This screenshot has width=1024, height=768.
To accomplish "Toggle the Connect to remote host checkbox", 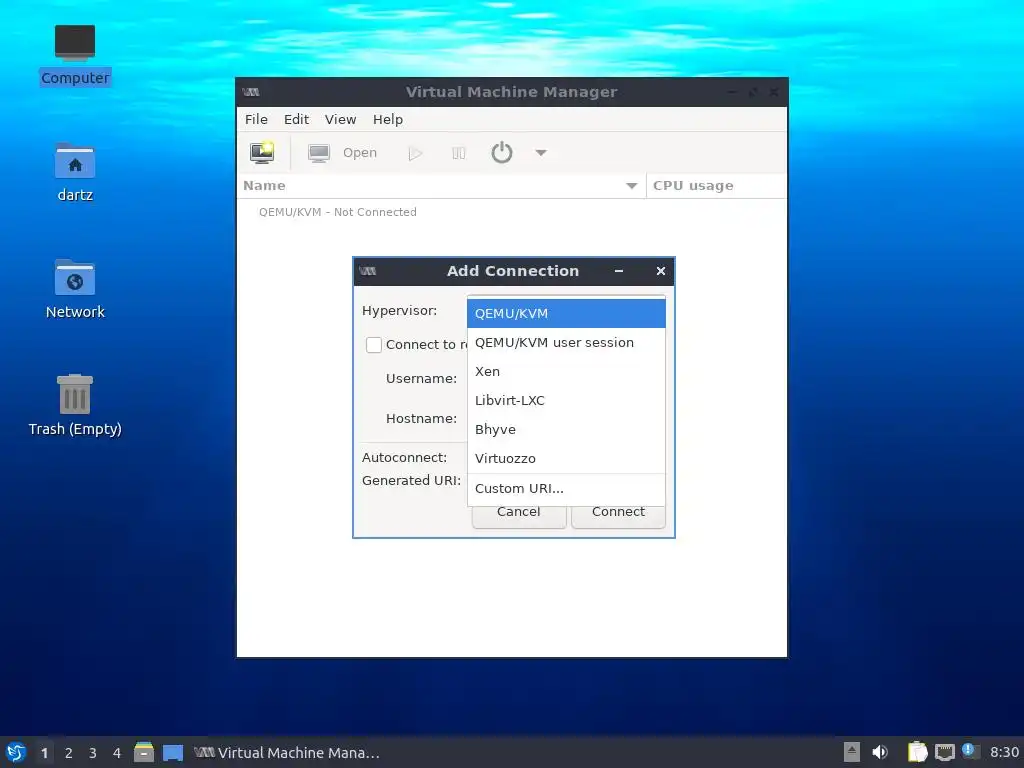I will coord(374,345).
